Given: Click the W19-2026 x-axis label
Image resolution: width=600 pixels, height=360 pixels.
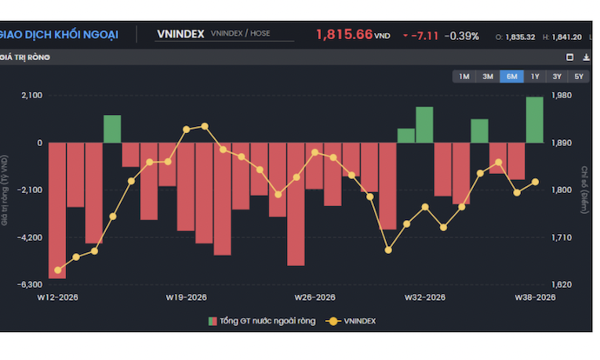Looking at the screenshot, I should [186, 297].
